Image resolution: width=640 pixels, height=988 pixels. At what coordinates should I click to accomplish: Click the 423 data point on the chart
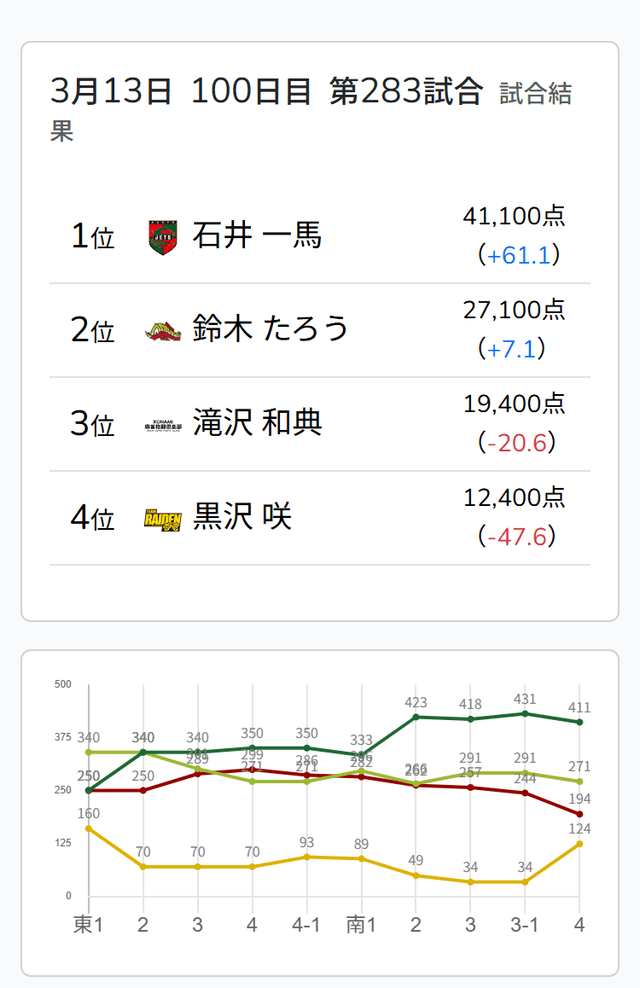click(416, 717)
